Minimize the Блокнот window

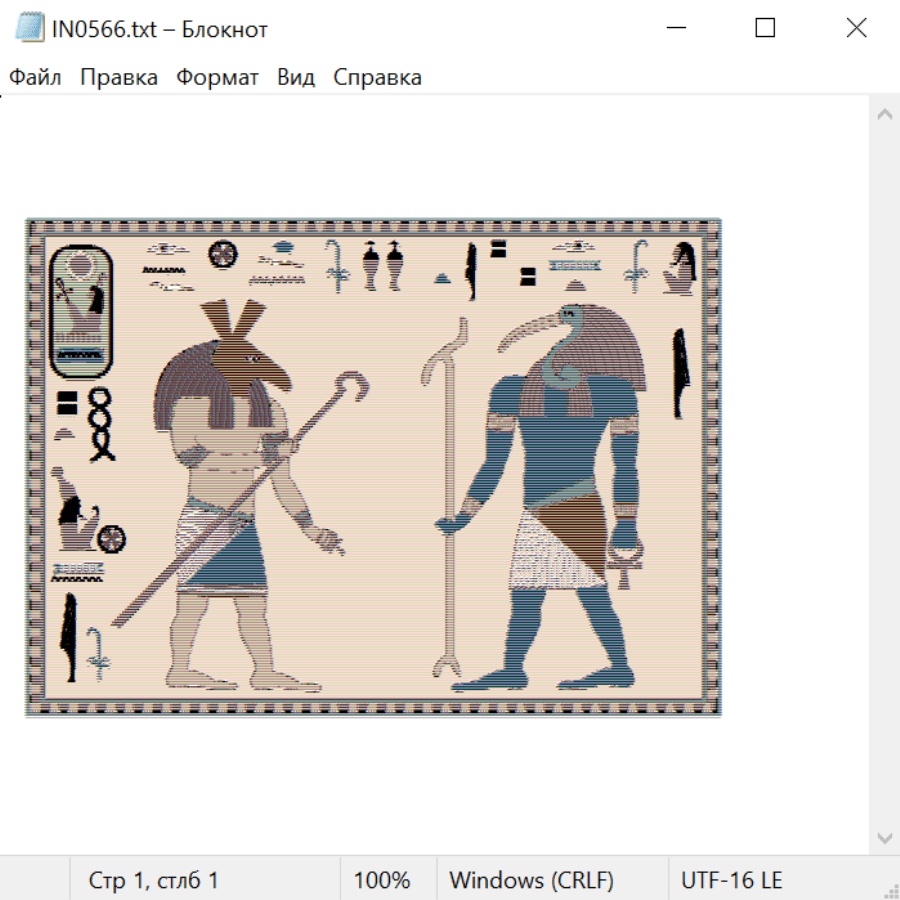pos(674,29)
